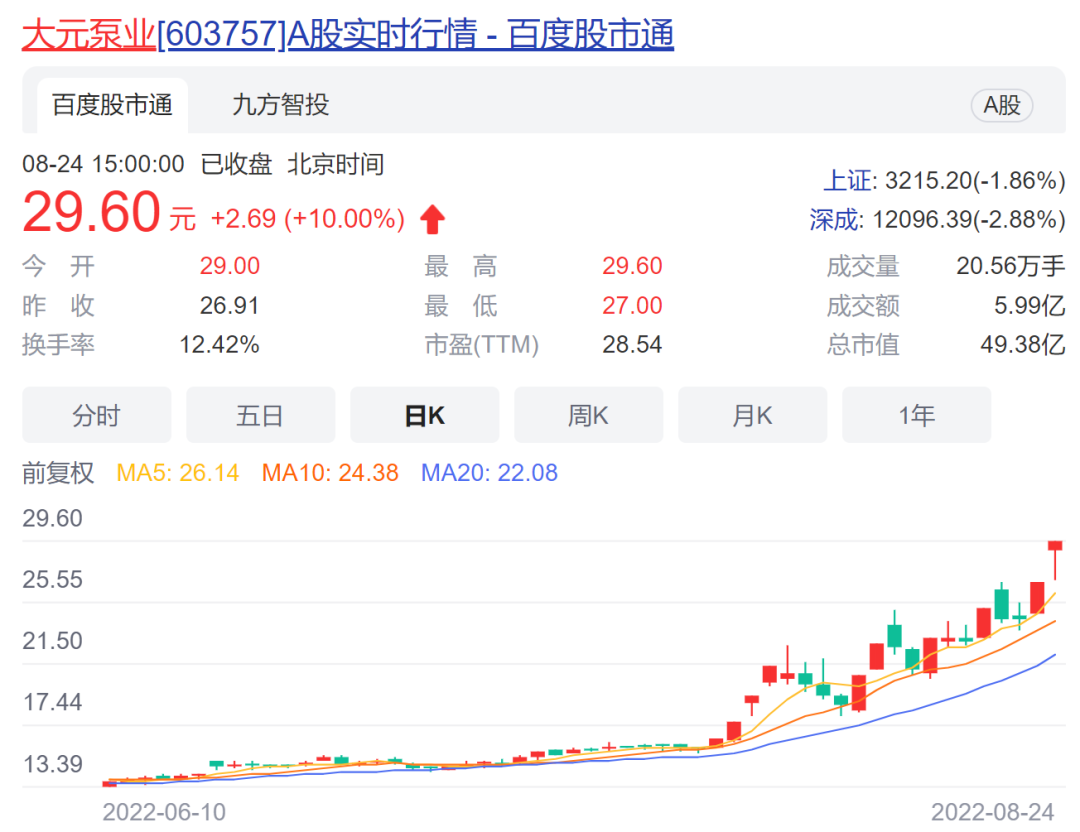Toggle the MA5 moving average label
The image size is (1080, 832).
point(177,473)
